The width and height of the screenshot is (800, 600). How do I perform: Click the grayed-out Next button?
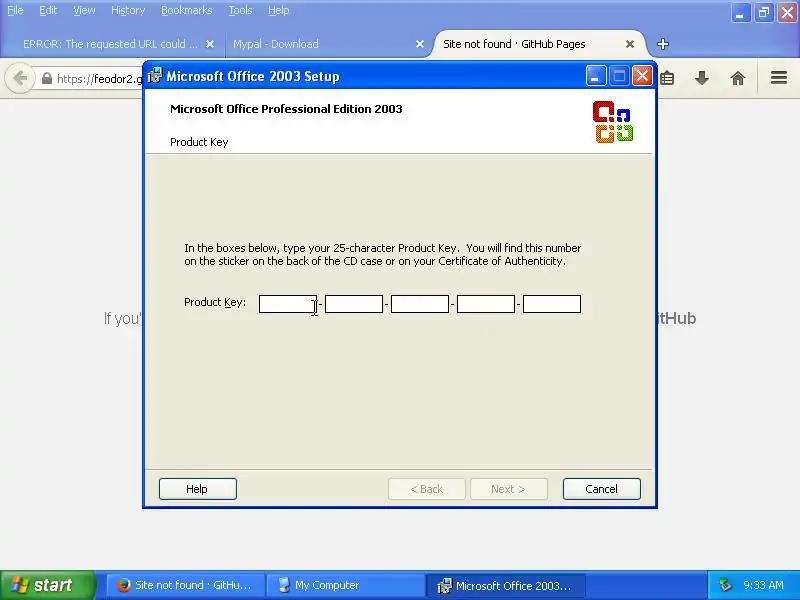point(509,489)
